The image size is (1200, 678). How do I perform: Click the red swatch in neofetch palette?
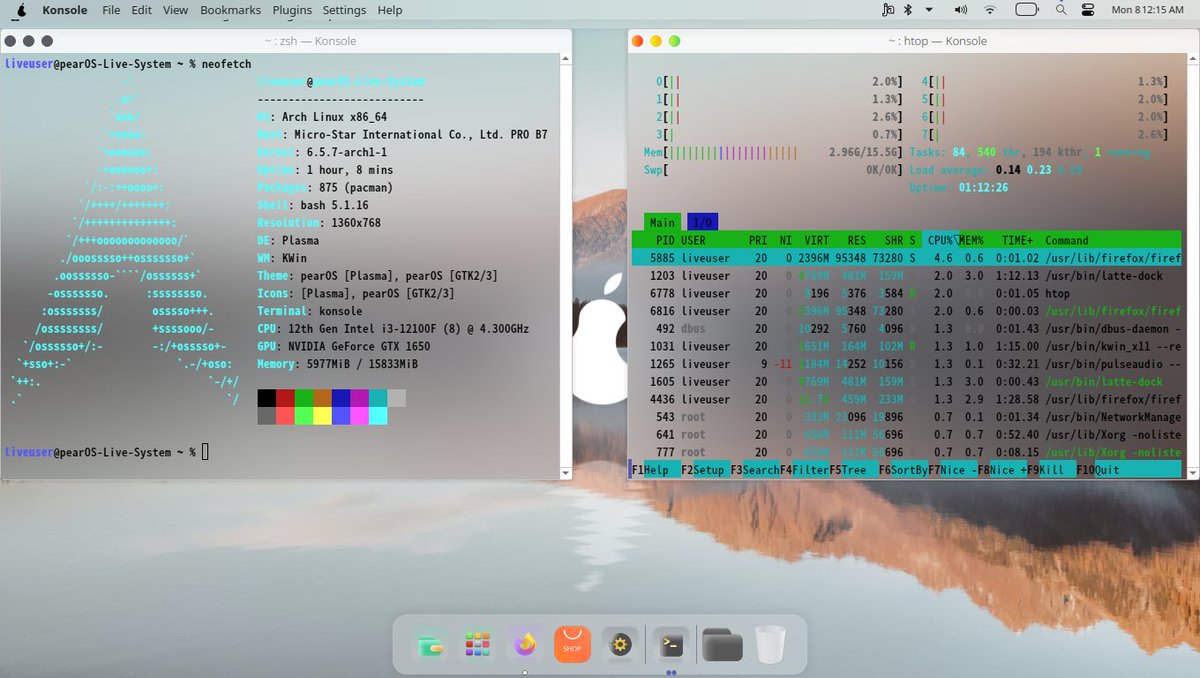click(285, 398)
